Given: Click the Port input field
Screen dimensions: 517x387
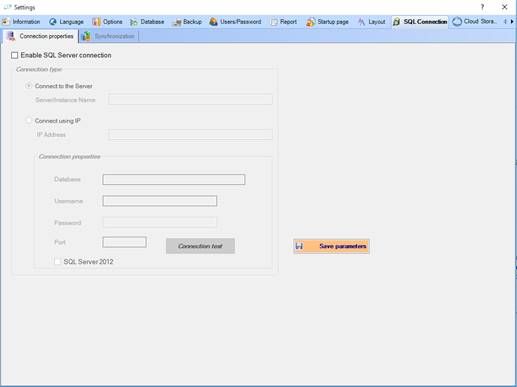Looking at the screenshot, I should (124, 242).
